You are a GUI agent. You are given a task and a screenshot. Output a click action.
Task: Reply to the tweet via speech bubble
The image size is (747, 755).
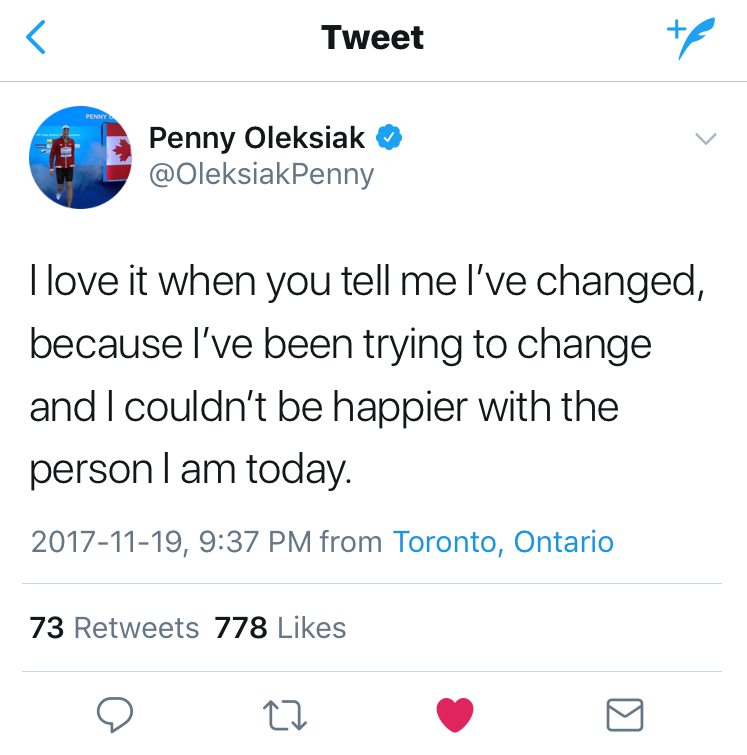[116, 714]
